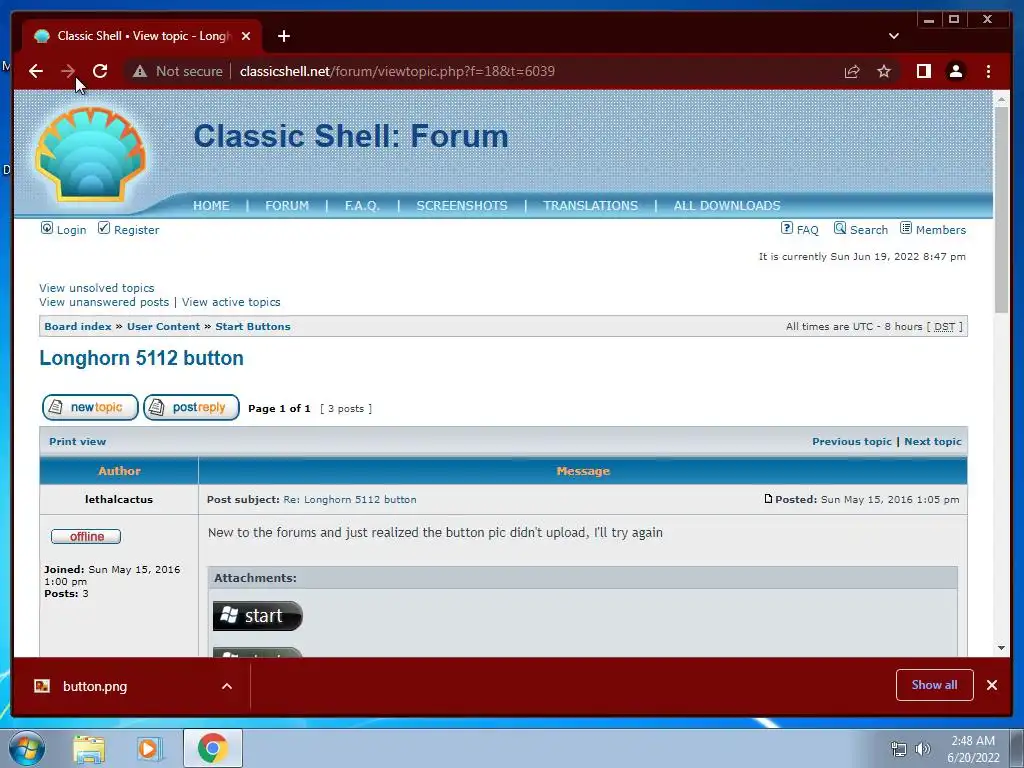The width and height of the screenshot is (1024, 768).
Task: Click View active topics
Action: tap(231, 302)
